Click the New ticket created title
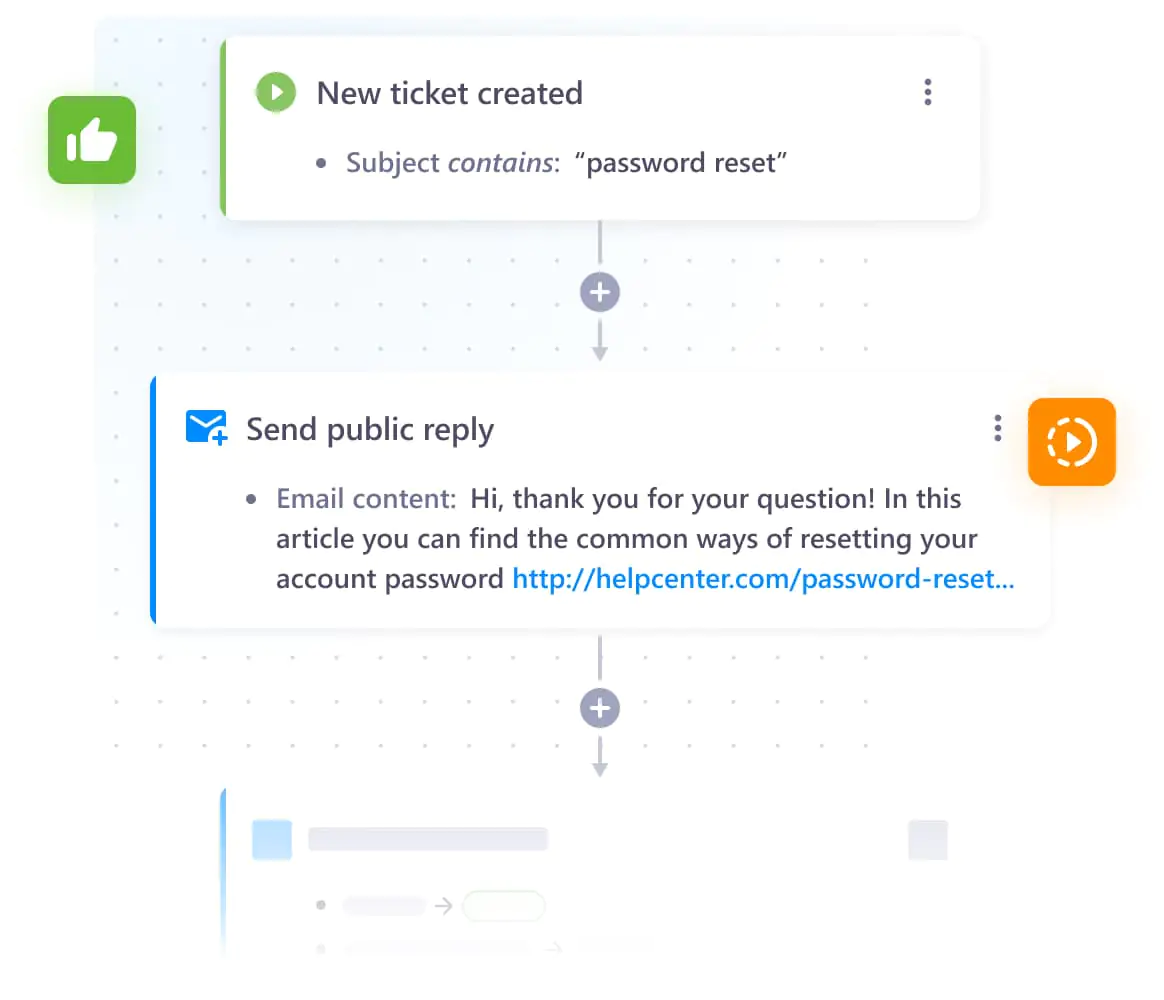1164x1000 pixels. 449,94
